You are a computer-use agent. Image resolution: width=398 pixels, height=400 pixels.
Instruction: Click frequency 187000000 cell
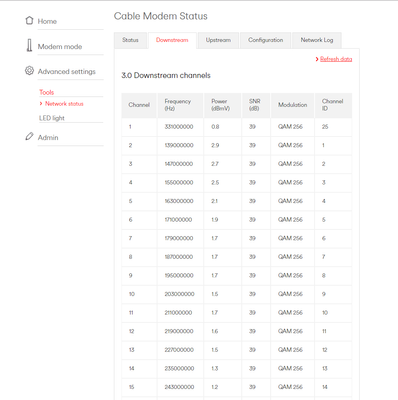click(x=179, y=257)
